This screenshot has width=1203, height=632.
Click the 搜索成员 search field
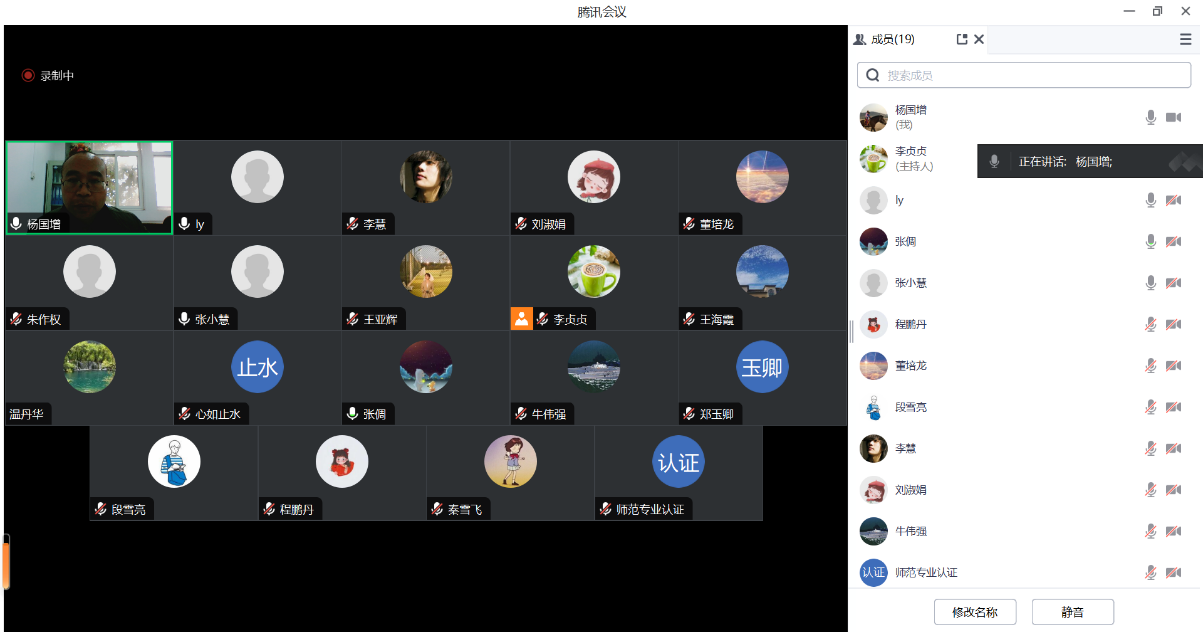click(x=1024, y=75)
